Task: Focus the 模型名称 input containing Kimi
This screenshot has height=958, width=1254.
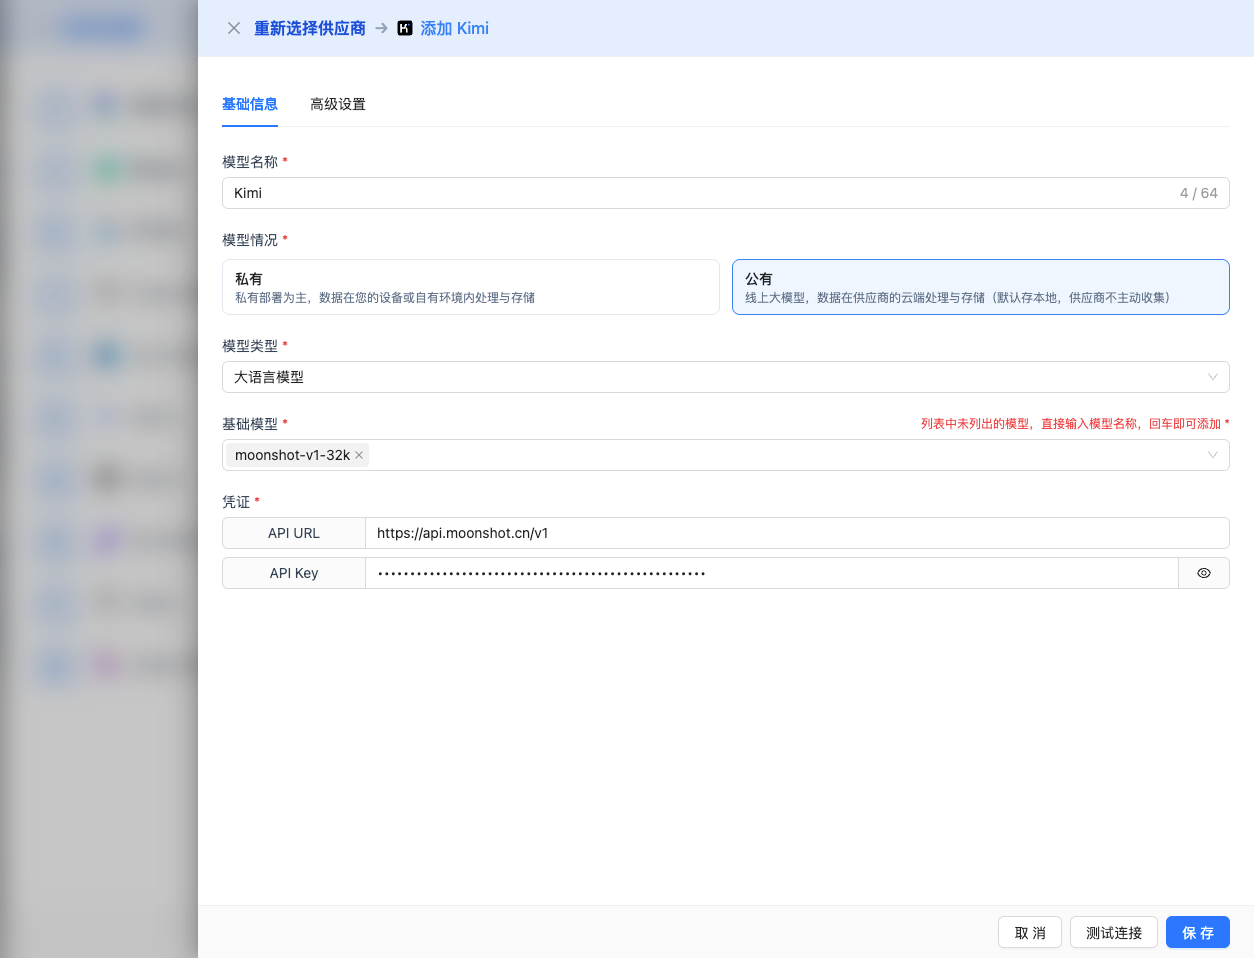Action: 700,193
